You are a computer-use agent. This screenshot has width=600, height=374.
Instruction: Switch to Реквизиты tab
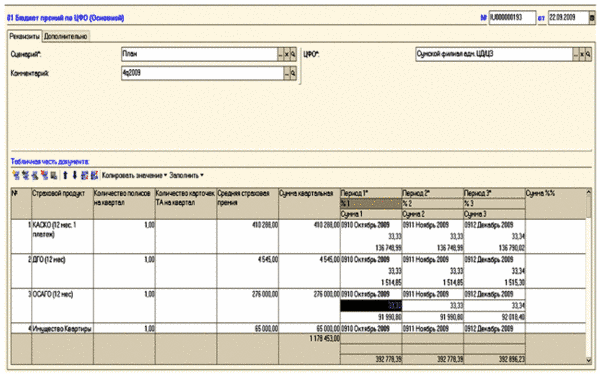tap(24, 36)
